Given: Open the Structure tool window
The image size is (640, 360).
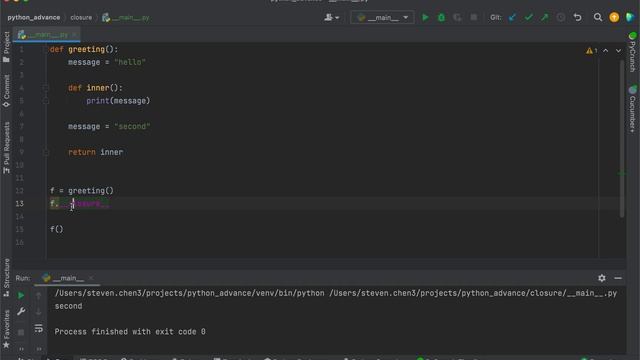Looking at the screenshot, I should (x=6, y=277).
